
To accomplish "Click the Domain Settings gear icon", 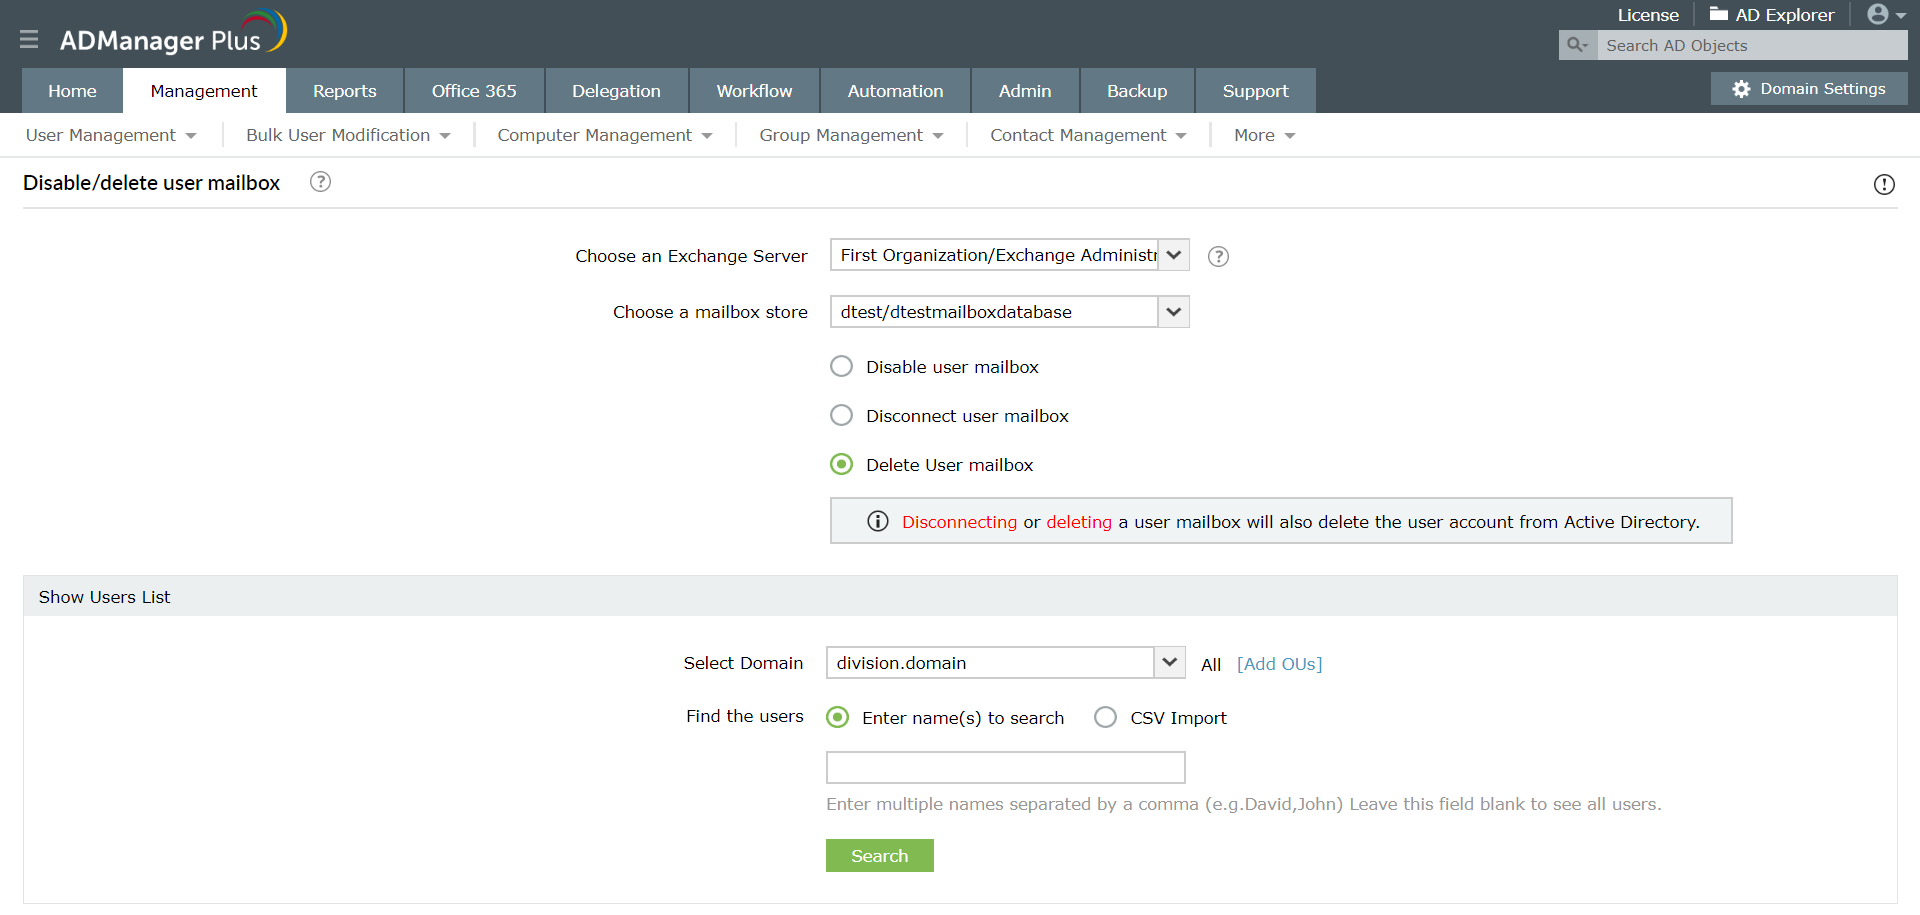I will 1739,88.
